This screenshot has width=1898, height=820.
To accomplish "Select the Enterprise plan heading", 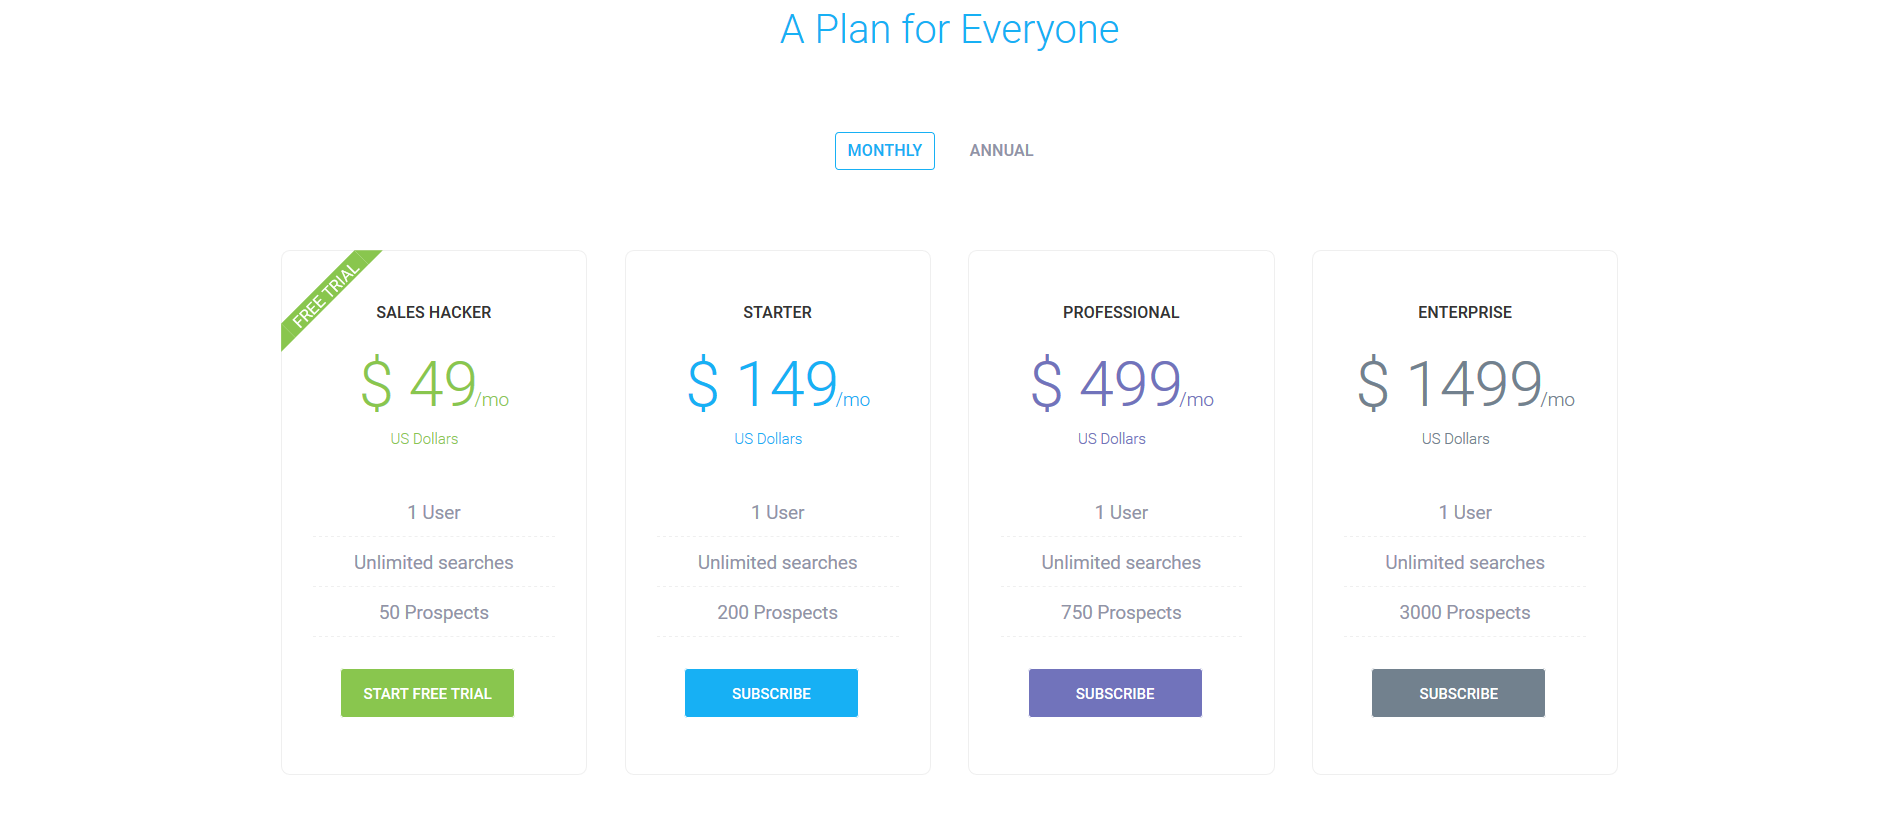I will pyautogui.click(x=1464, y=313).
